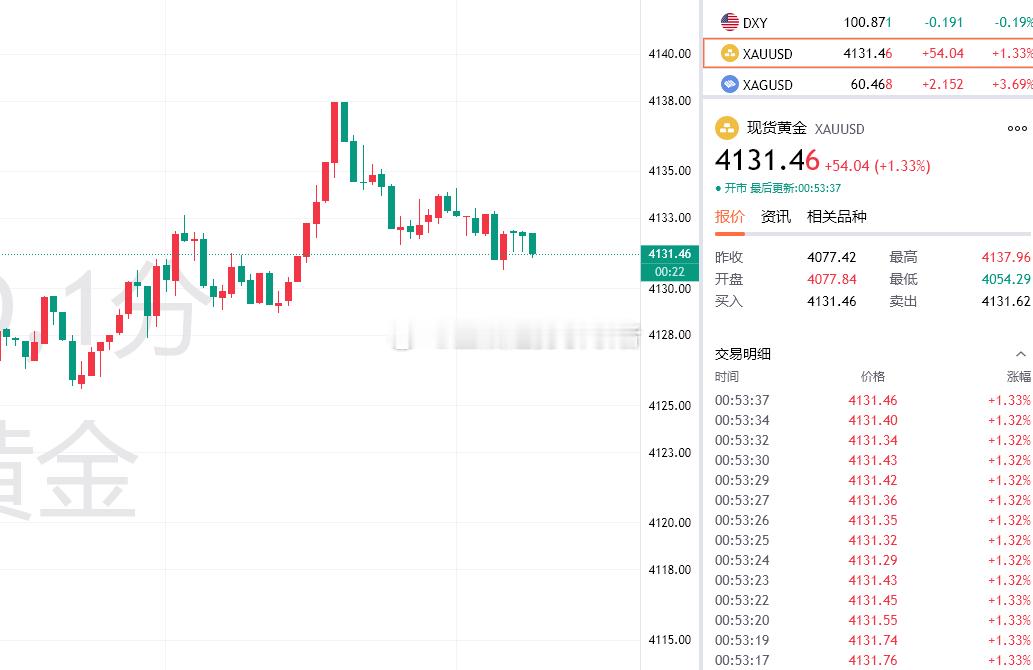Click the trade price 4131.35

(x=873, y=520)
